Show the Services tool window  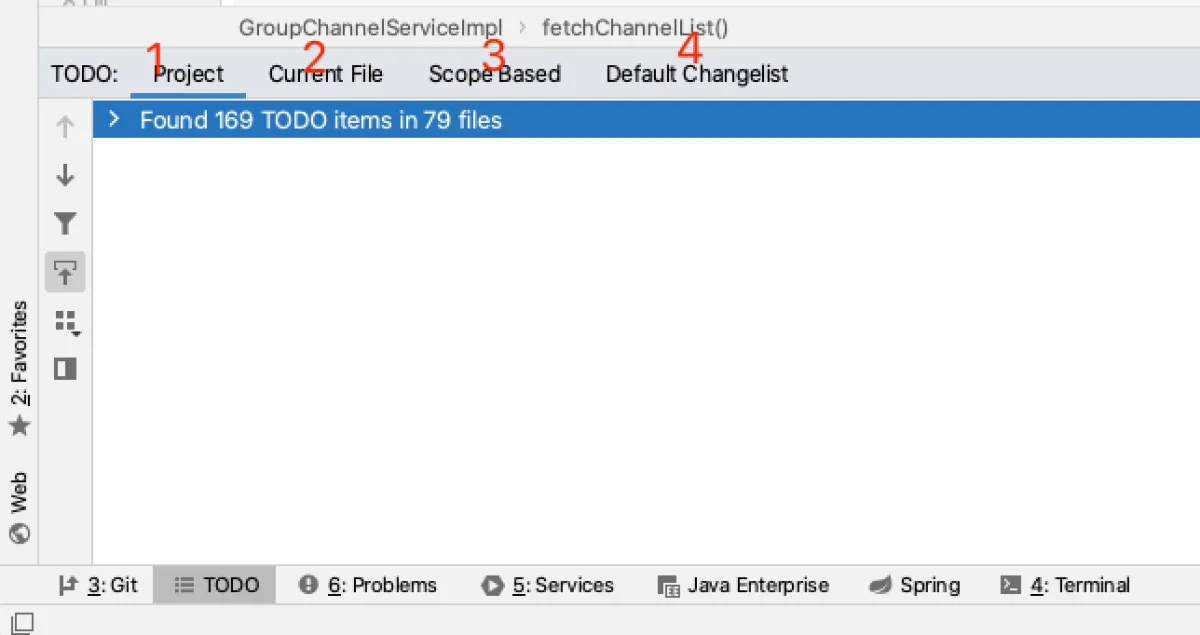click(x=547, y=585)
